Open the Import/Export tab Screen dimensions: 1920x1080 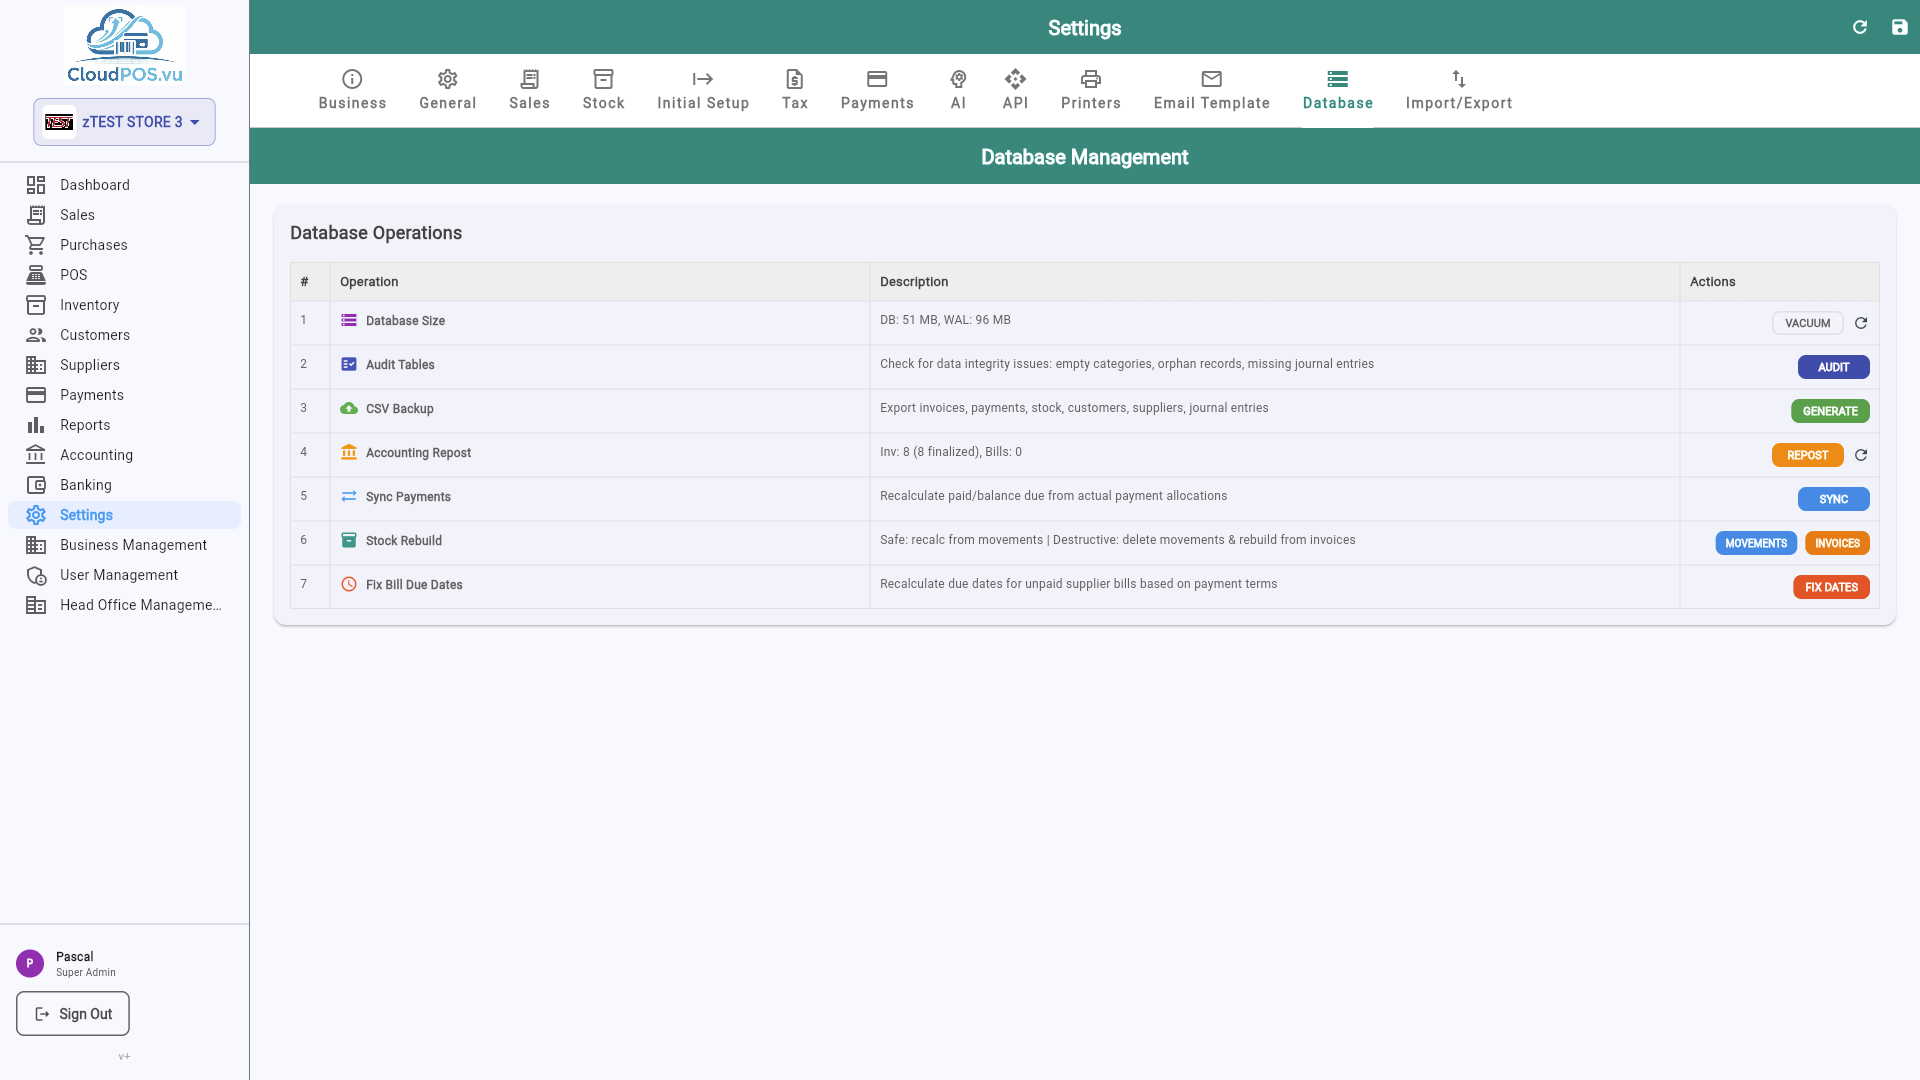(1459, 90)
